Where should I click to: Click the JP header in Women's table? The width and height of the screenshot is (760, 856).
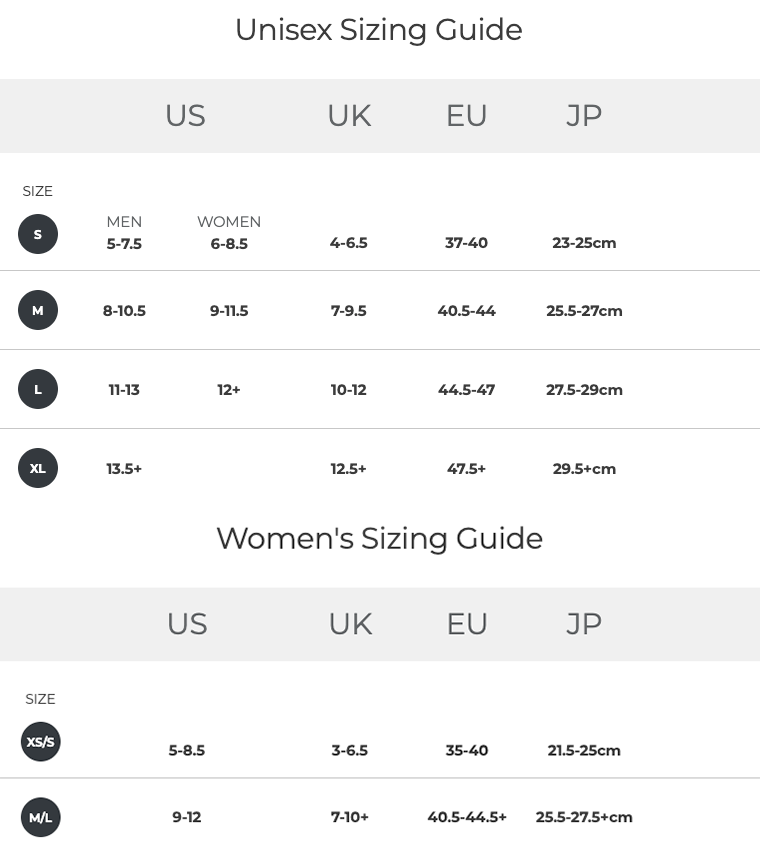[x=584, y=624]
